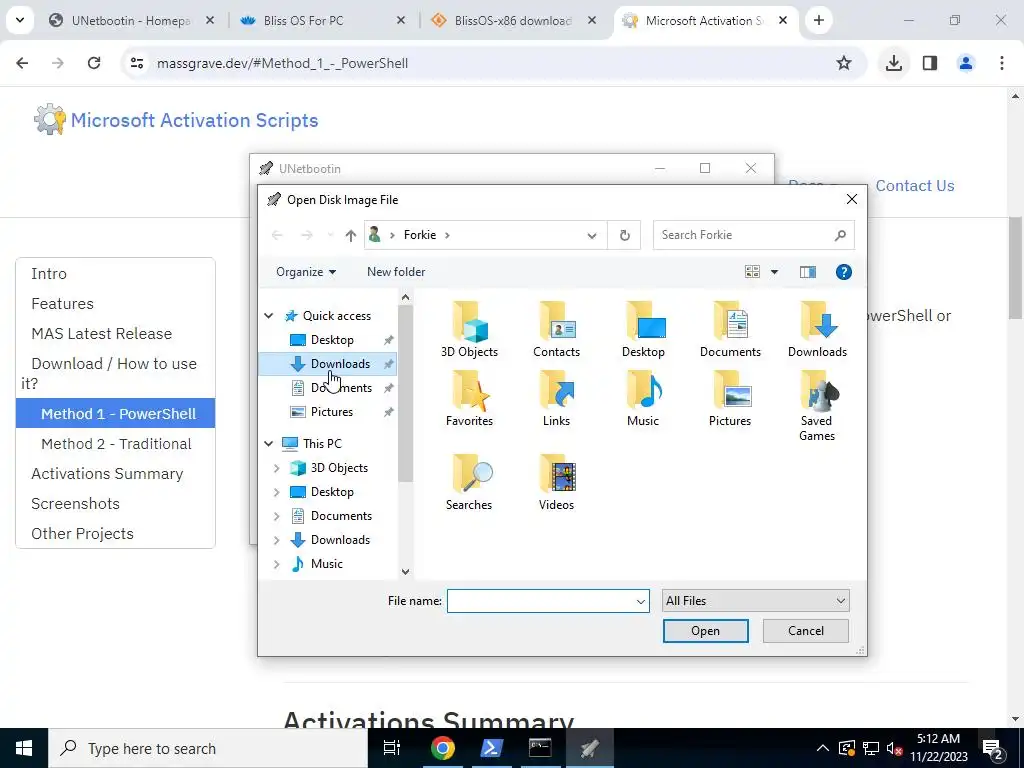The image size is (1024, 768).
Task: Open the All Files type dropdown
Action: (756, 601)
